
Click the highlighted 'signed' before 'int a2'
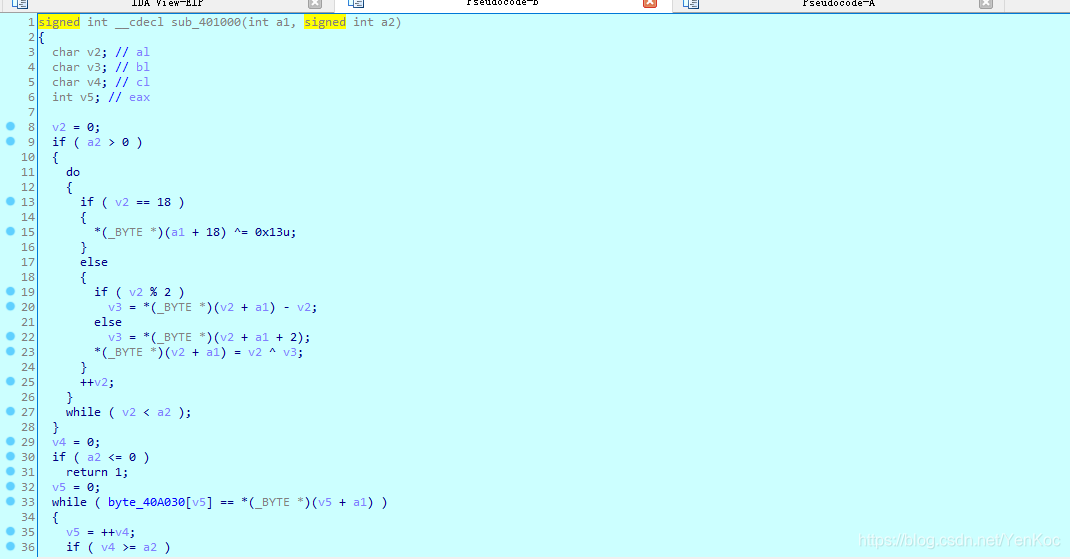(x=325, y=22)
